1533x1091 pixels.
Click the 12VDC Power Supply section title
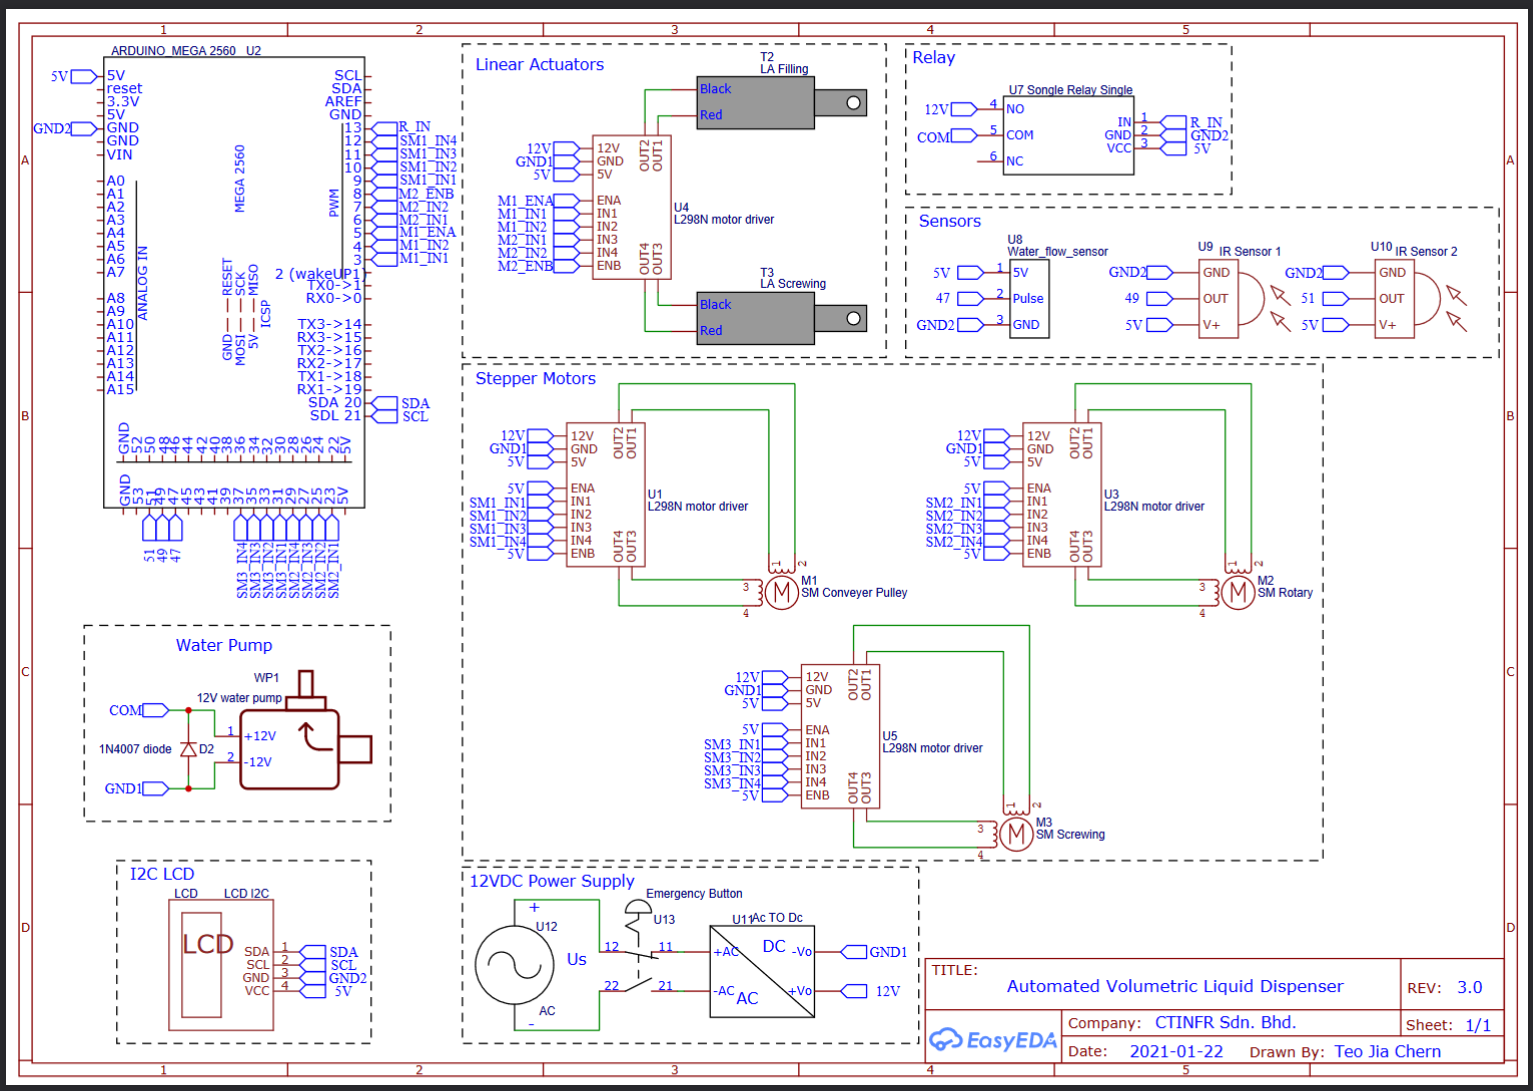(x=552, y=881)
